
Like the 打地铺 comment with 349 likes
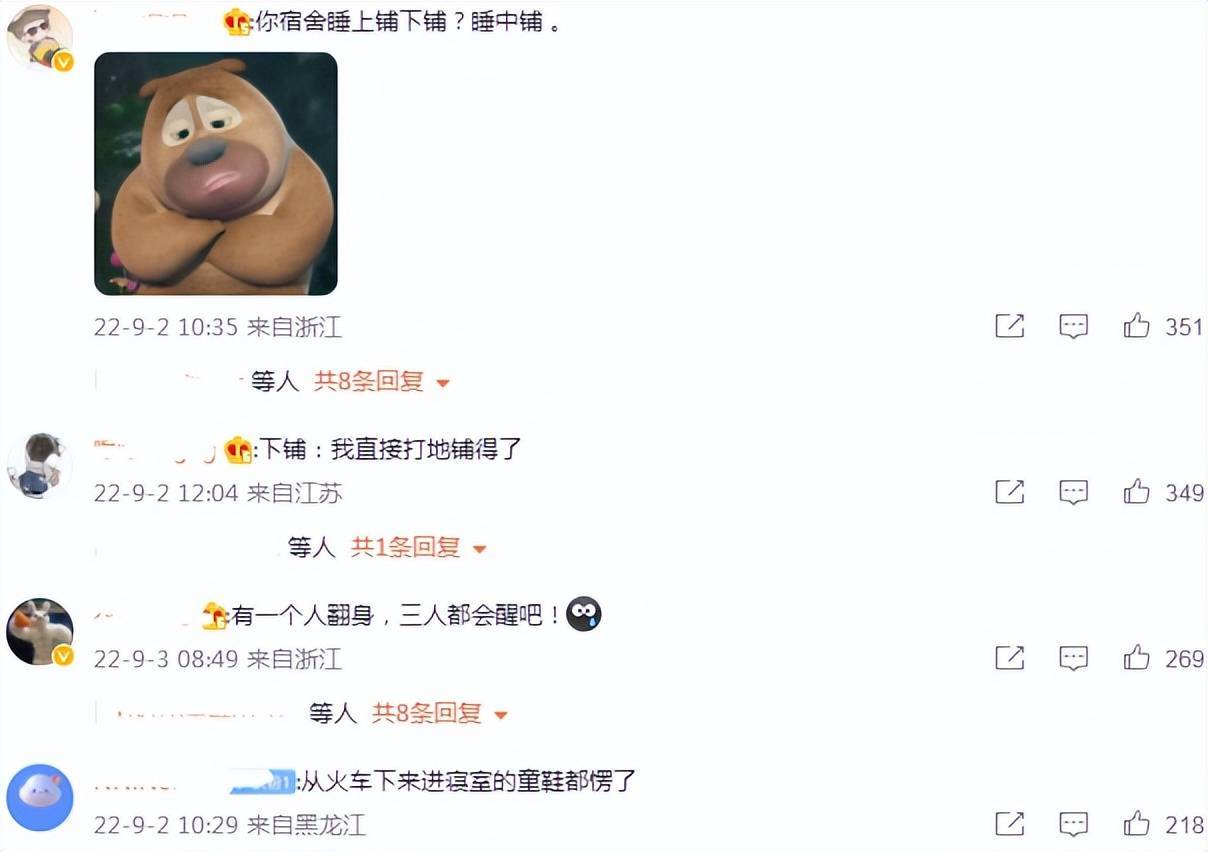click(x=1136, y=491)
